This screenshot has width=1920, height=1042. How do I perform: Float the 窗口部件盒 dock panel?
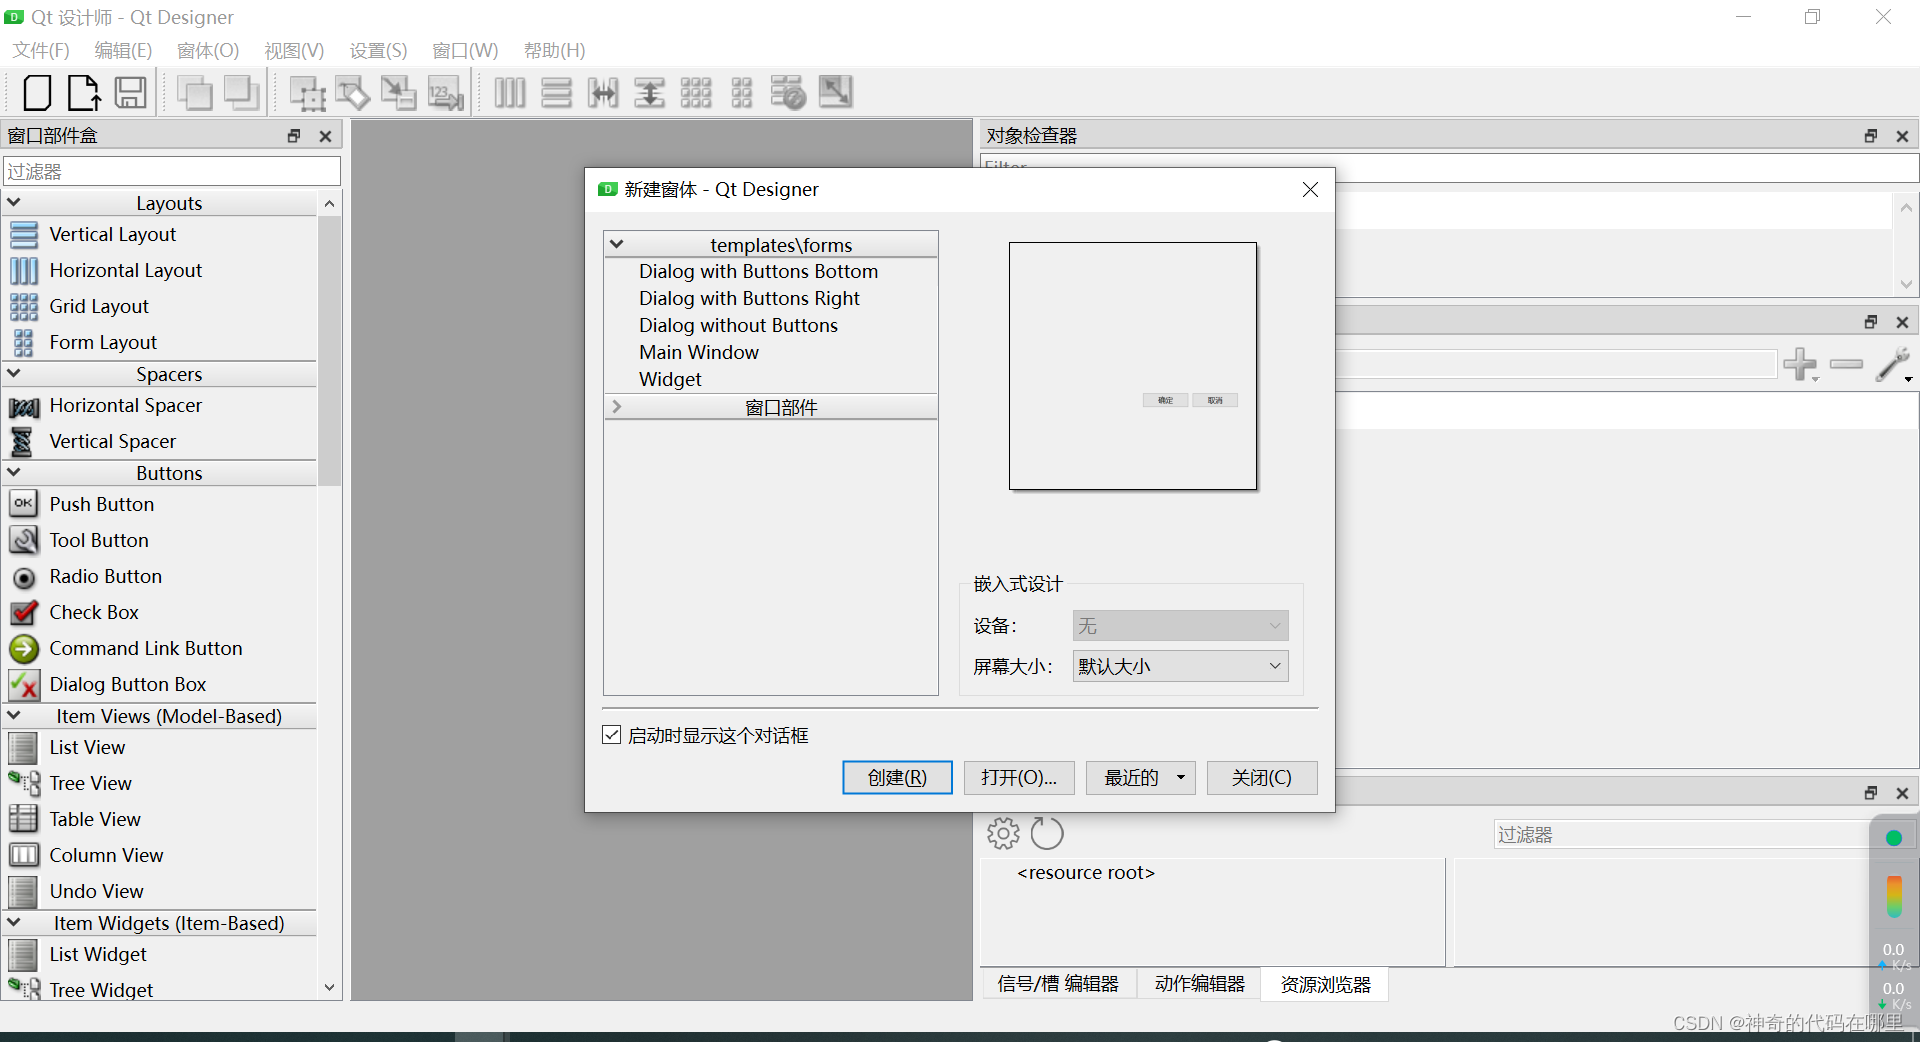pyautogui.click(x=294, y=136)
